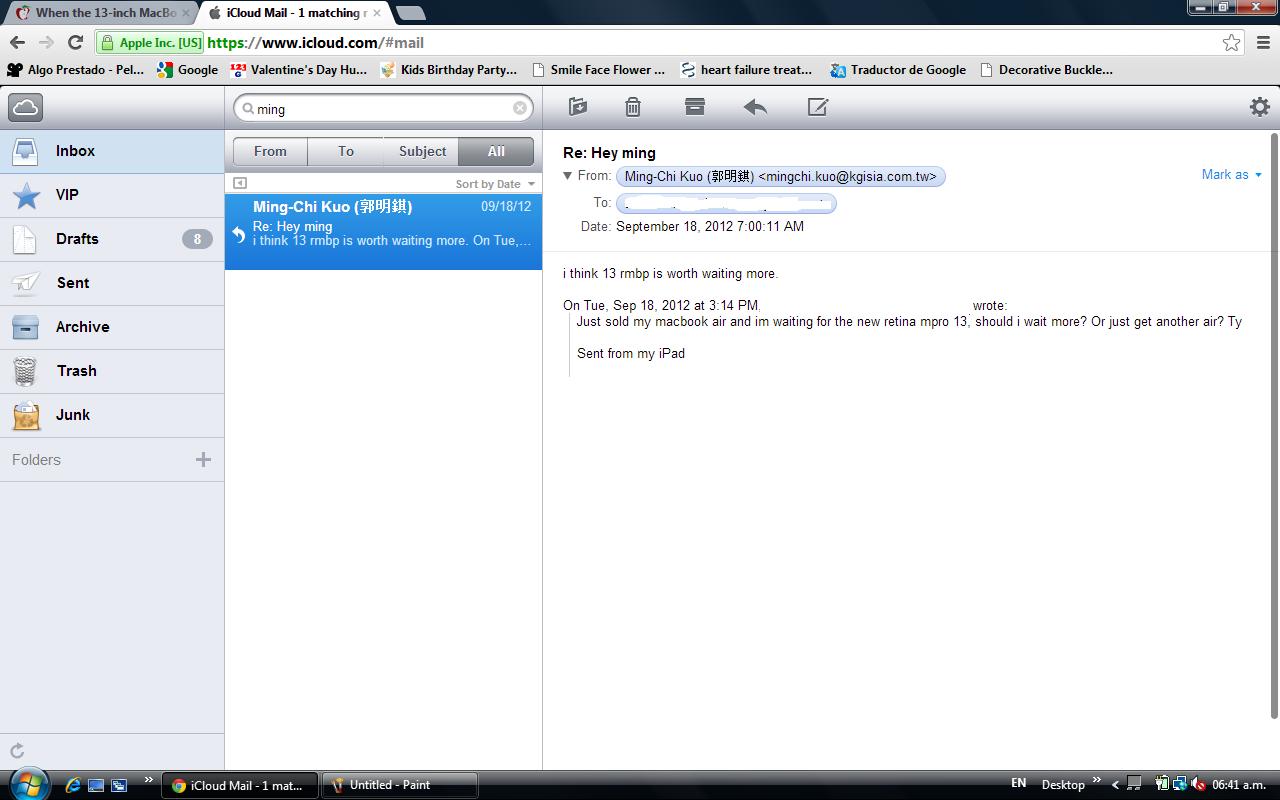Collapse the message header details triangle
This screenshot has height=800, width=1280.
point(568,176)
